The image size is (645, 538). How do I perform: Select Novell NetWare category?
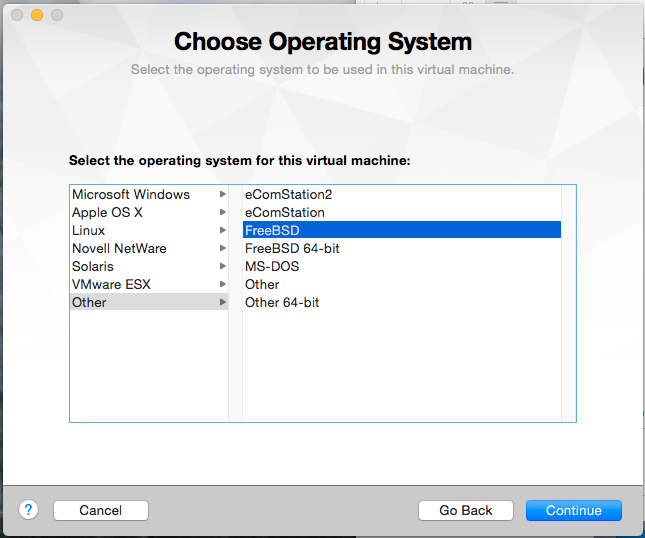point(149,248)
